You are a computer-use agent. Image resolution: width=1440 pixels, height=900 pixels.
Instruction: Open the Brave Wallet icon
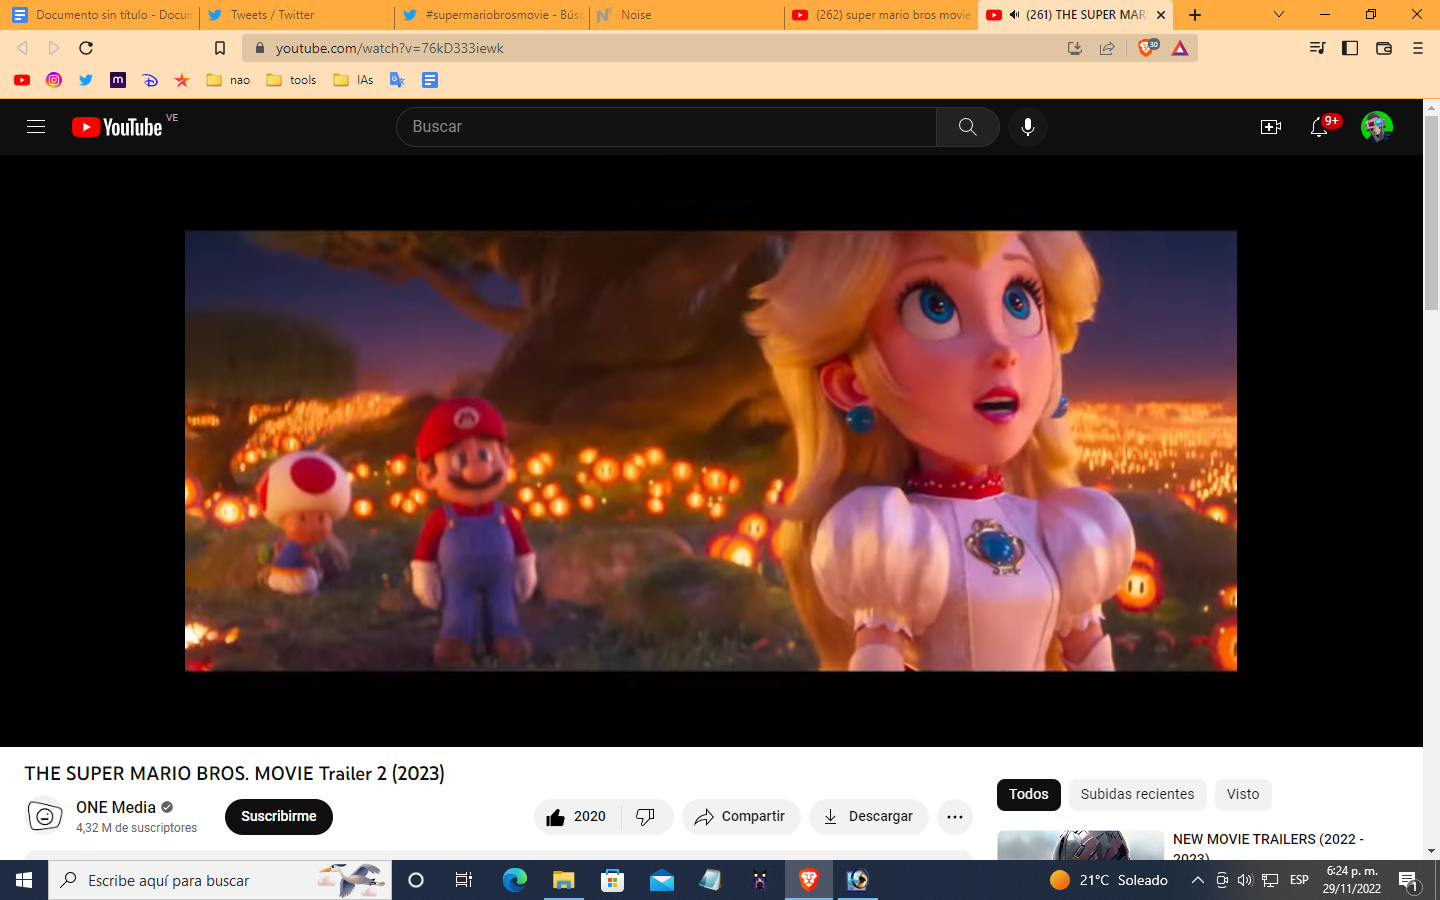[1384, 48]
